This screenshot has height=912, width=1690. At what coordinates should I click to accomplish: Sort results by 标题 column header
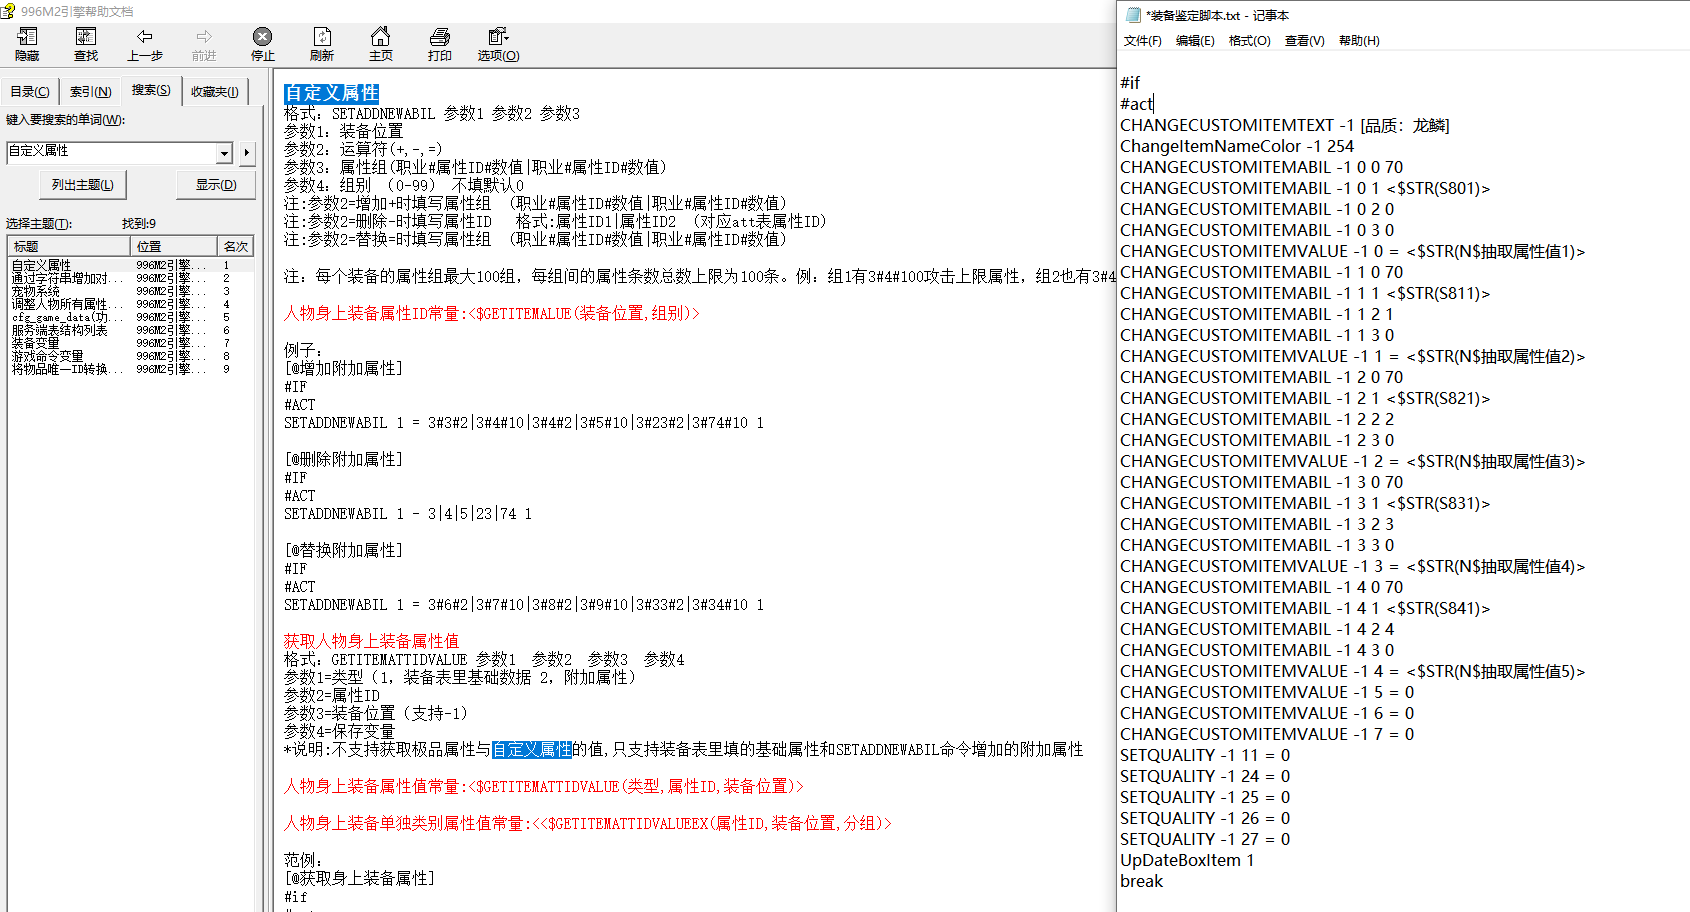(x=69, y=246)
